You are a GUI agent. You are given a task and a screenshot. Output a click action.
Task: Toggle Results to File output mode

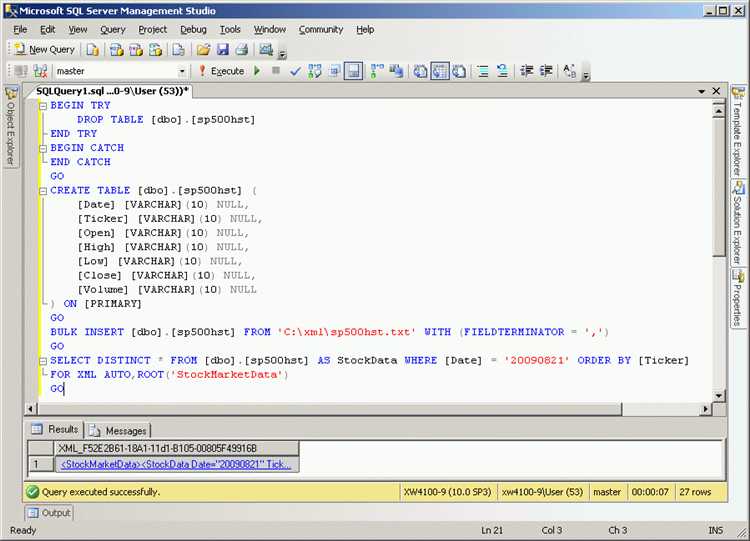coord(458,71)
